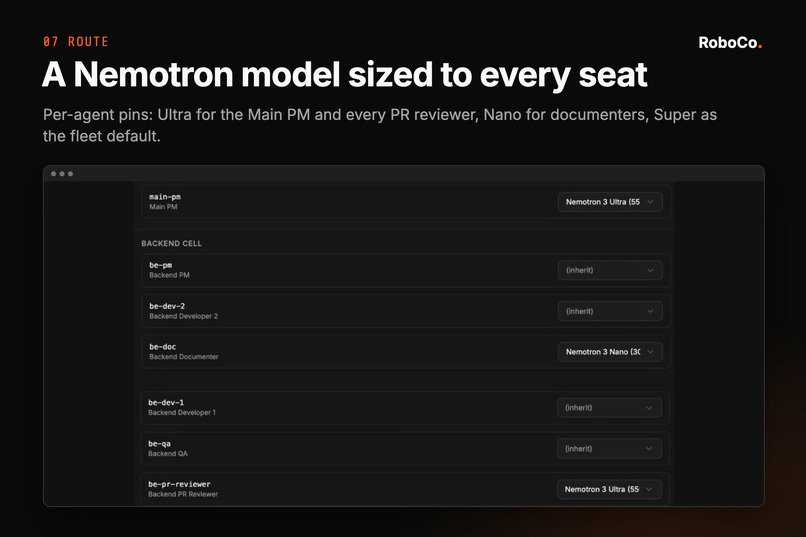Click the chevron in be-doc's selector
This screenshot has width=806, height=537.
(x=650, y=352)
